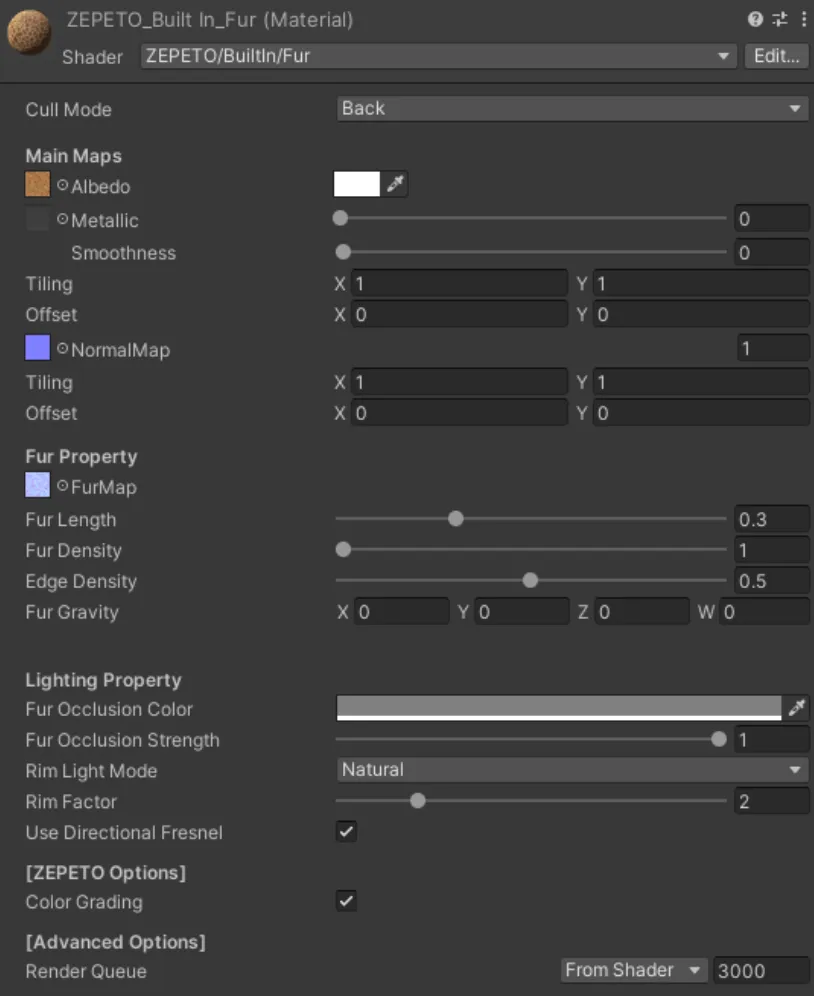This screenshot has height=996, width=814.
Task: Click the Smoothness value field
Action: [x=771, y=253]
